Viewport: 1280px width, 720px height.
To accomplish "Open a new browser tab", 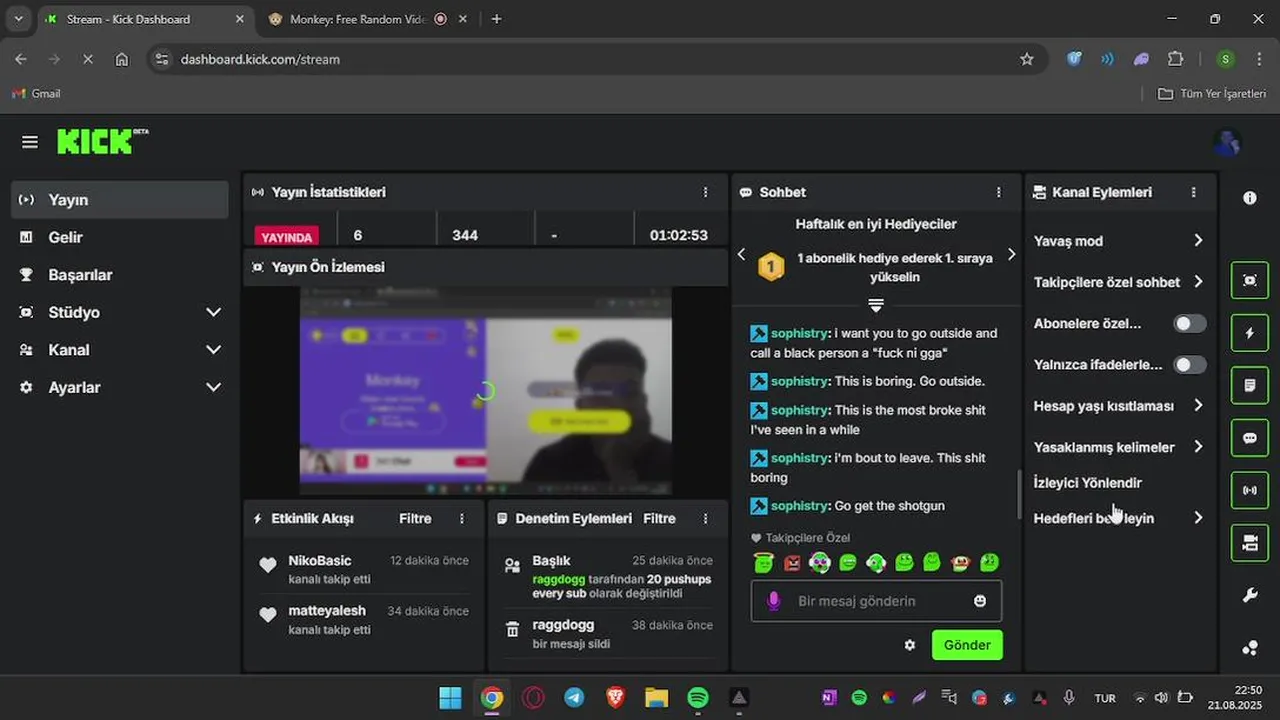I will point(496,19).
